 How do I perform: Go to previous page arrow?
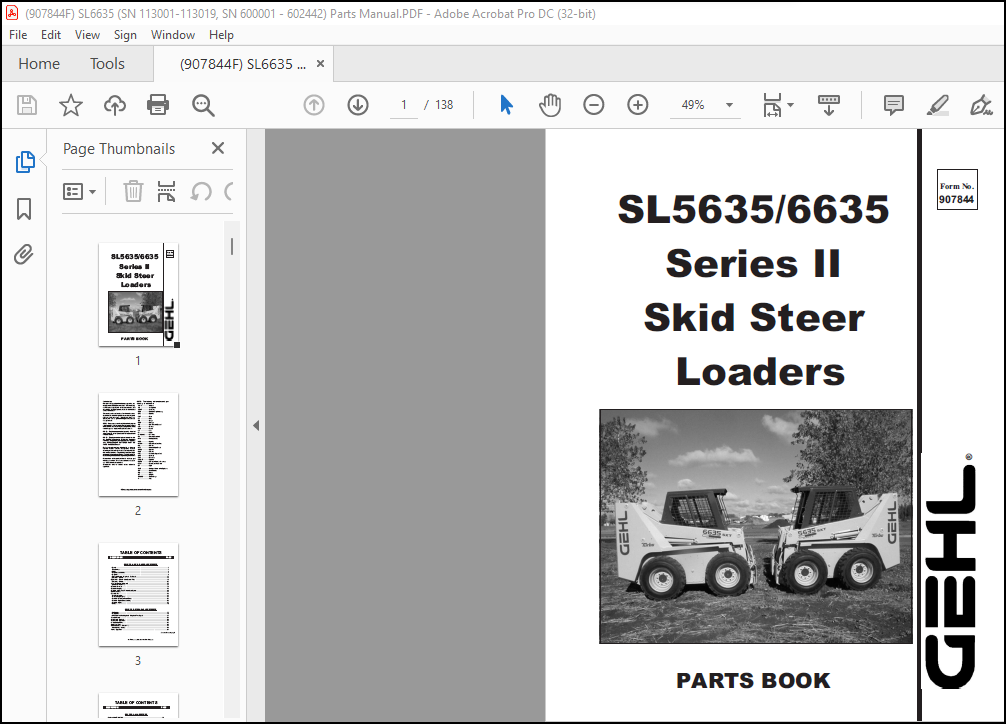(314, 105)
